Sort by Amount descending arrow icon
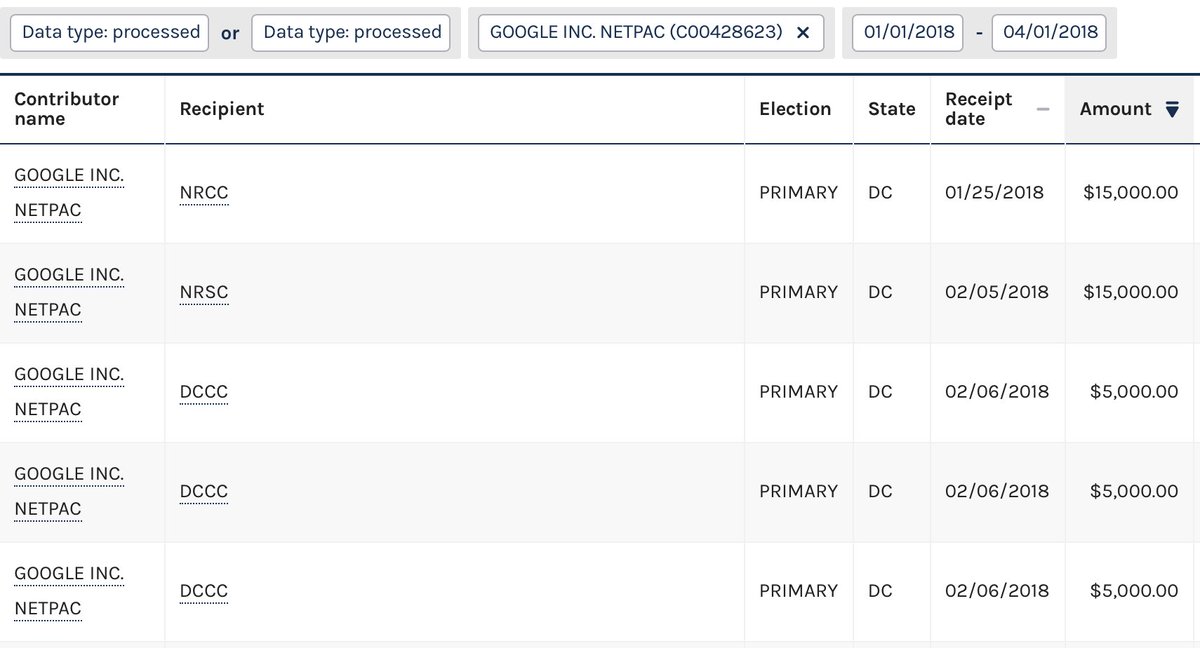Viewport: 1200px width, 648px height. pos(1172,109)
